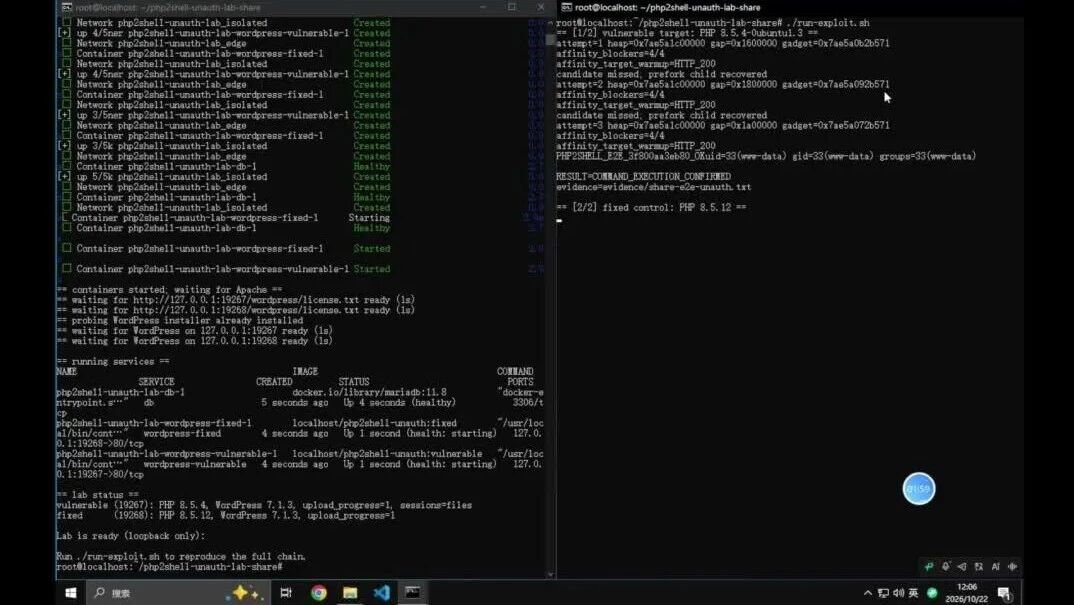Click the AI icon in the floating toolbar
Screen dimensions: 1074x605
pyautogui.click(x=995, y=567)
